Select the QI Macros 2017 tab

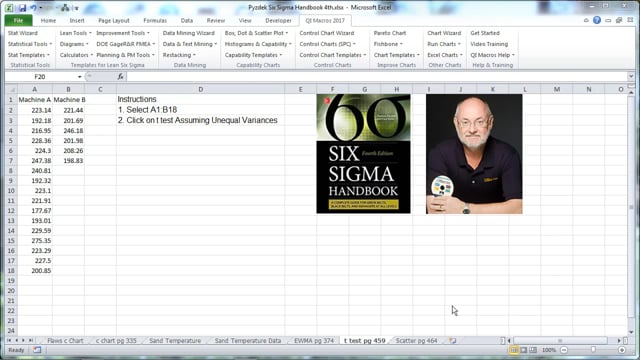click(x=325, y=20)
